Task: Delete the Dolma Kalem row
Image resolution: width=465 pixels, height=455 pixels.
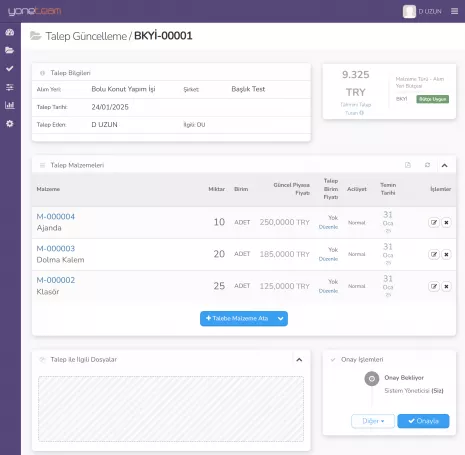Action: (x=446, y=254)
